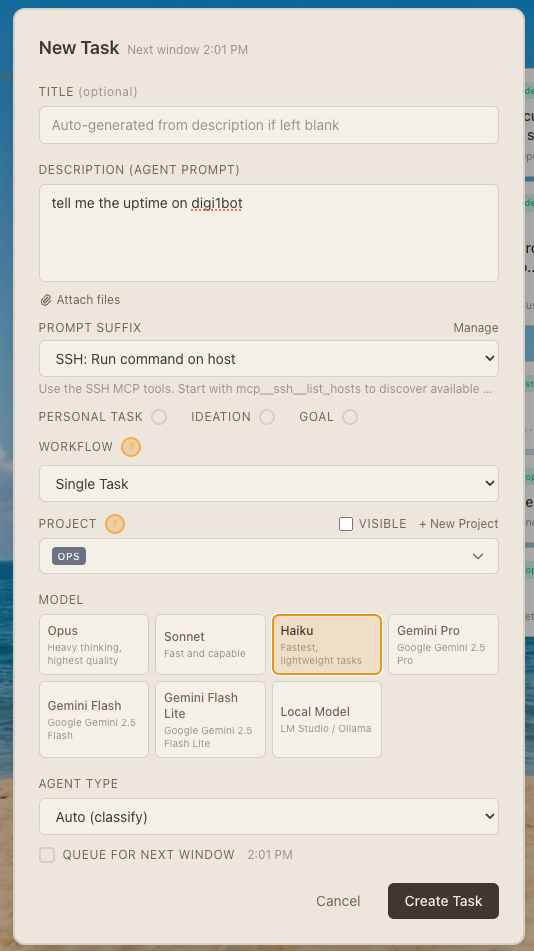Screen dimensions: 534x951
Task: Open the Workflow Single Task dropdown
Action: tap(269, 483)
